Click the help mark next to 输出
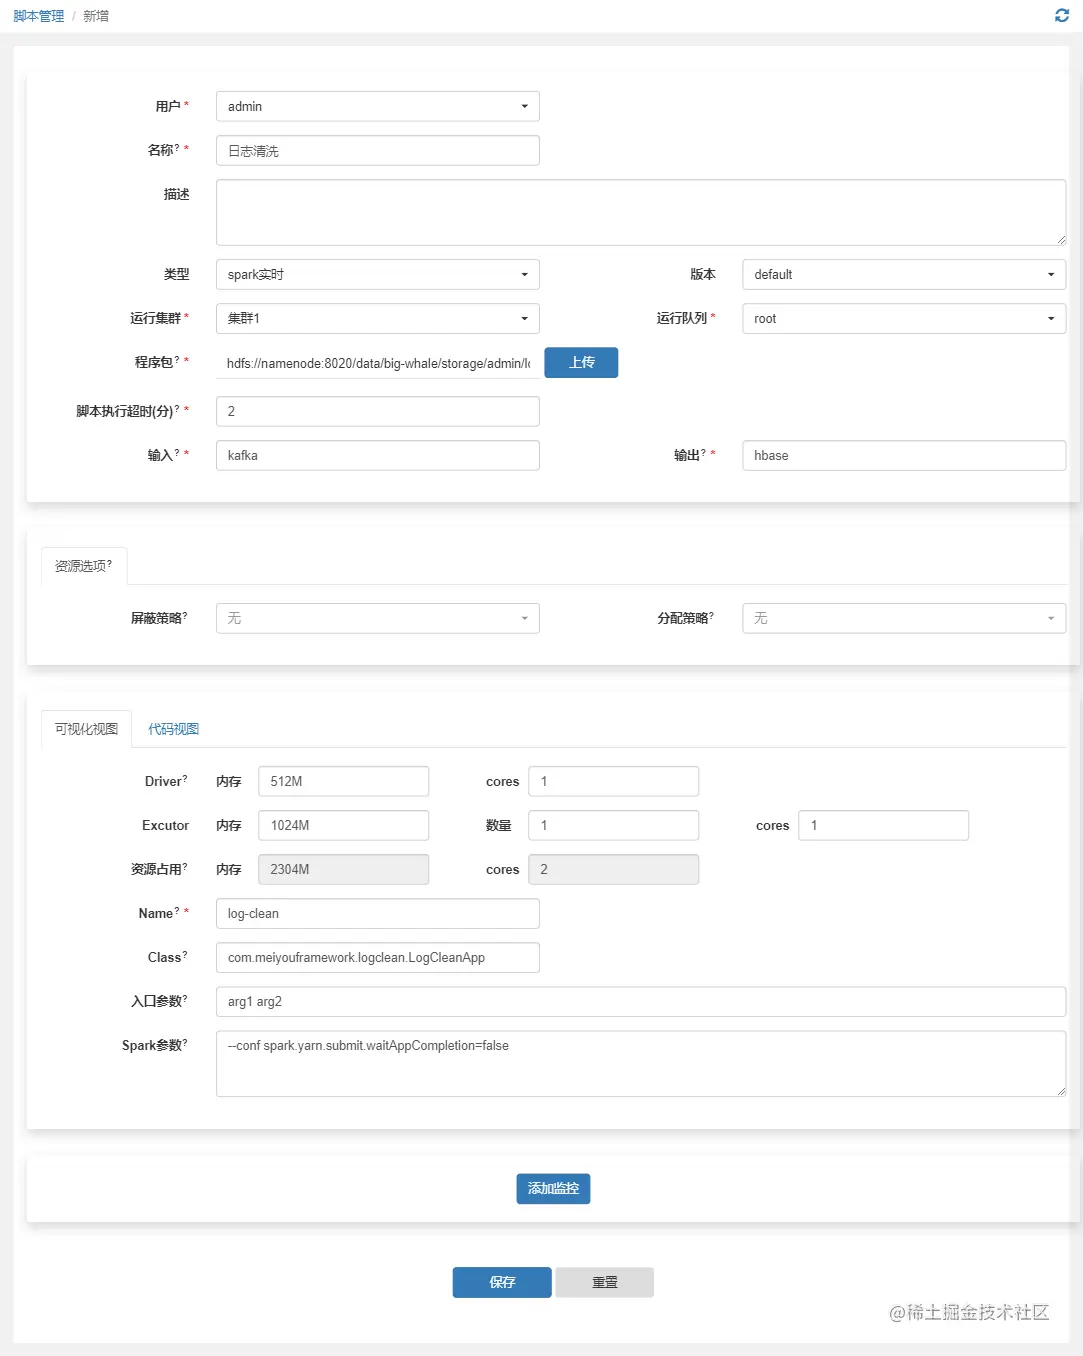Viewport: 1083px width, 1356px height. click(x=703, y=452)
